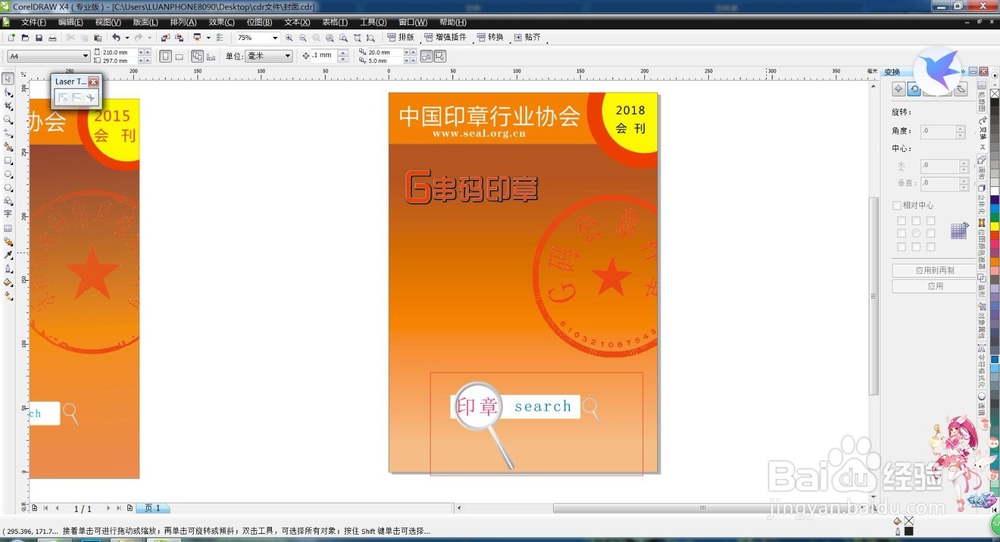
Task: Select the Polygon tool in toolbox
Action: pyautogui.click(x=8, y=187)
